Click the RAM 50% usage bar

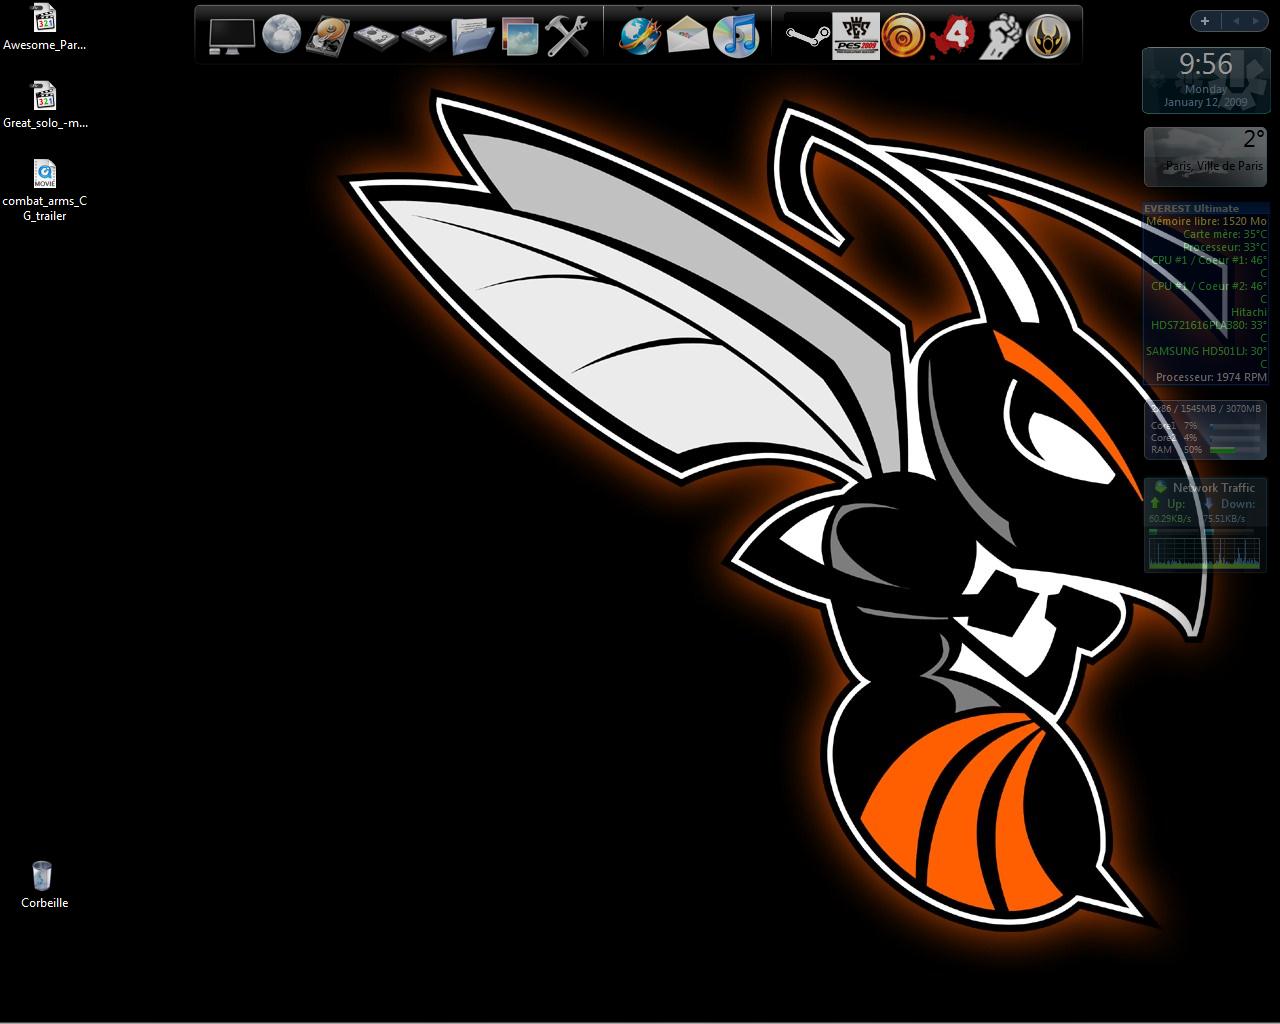click(1235, 450)
